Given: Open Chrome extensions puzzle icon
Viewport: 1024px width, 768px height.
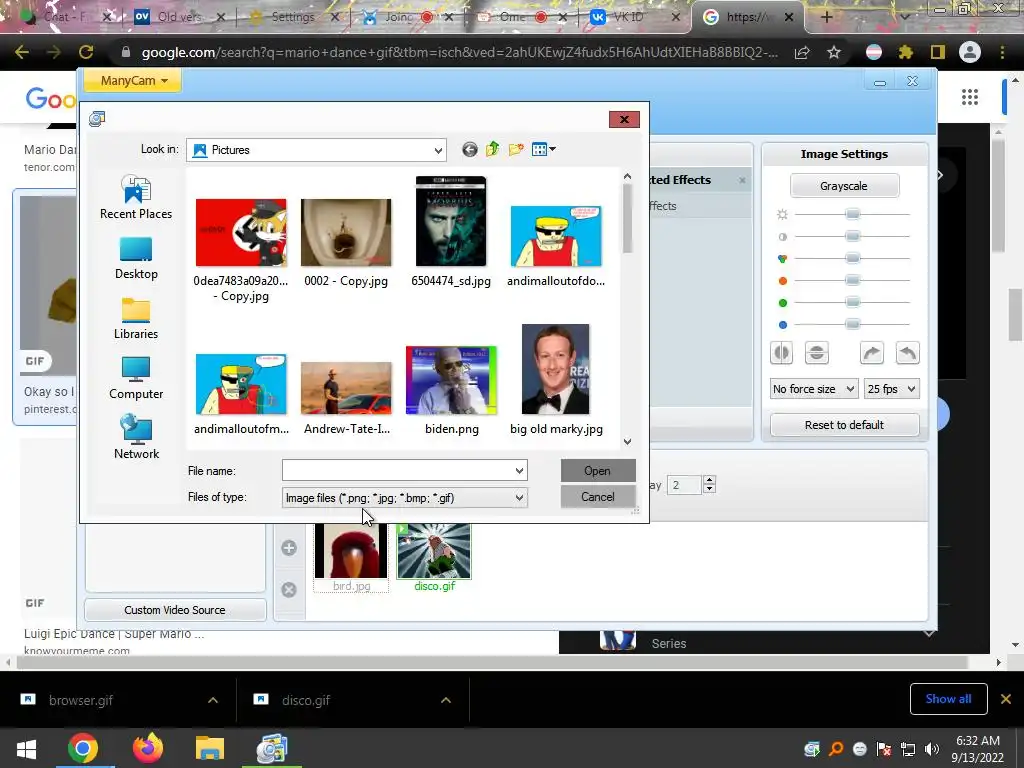Looking at the screenshot, I should point(906,52).
